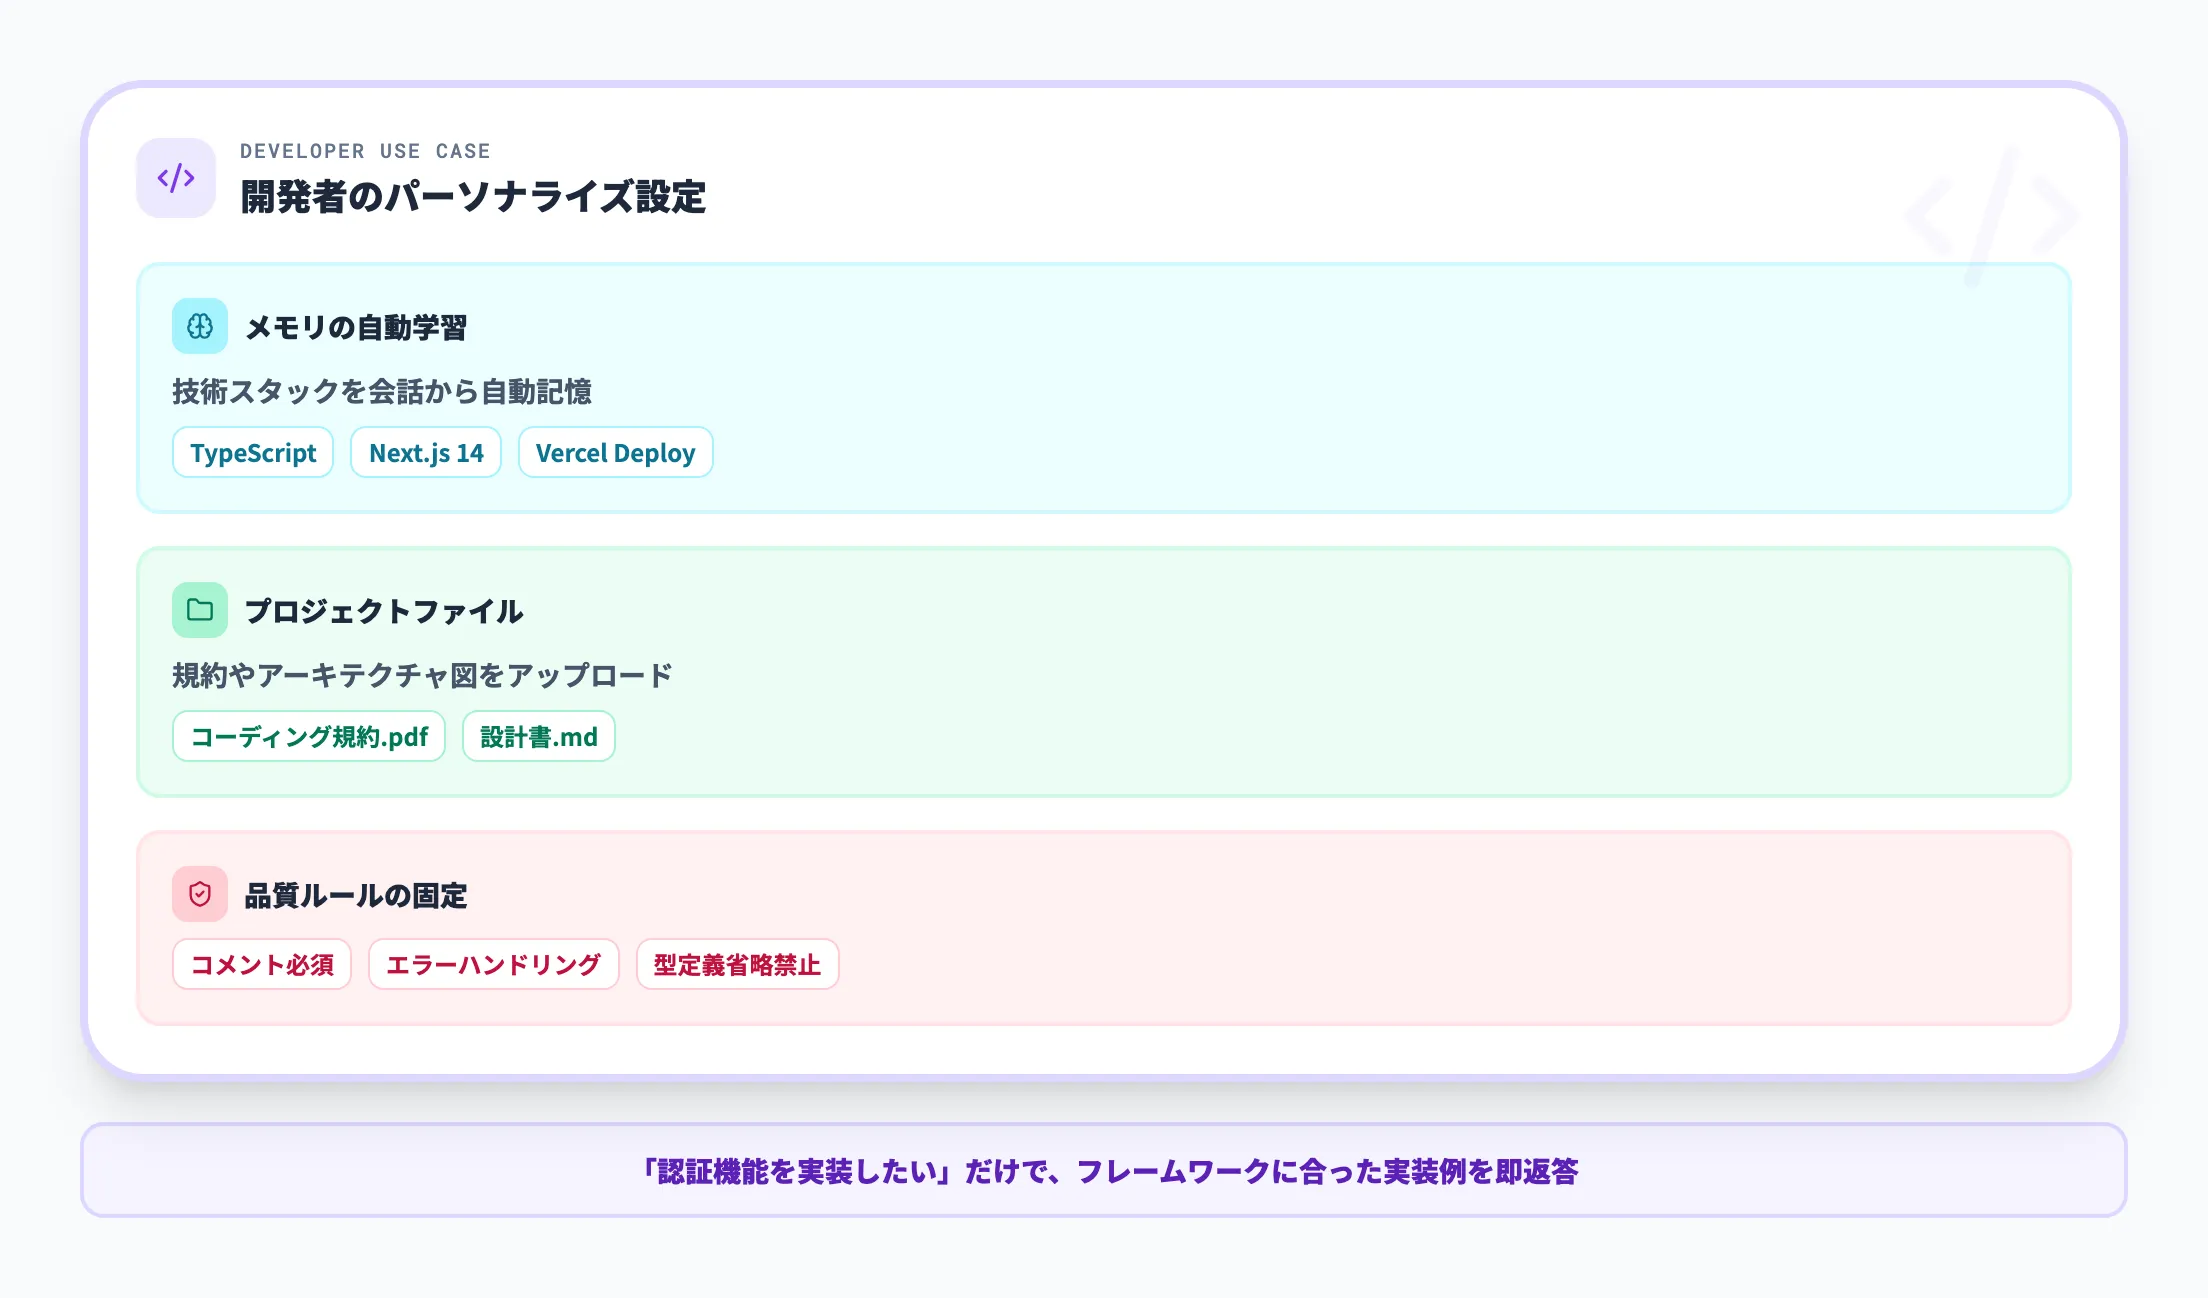This screenshot has height=1298, width=2208.
Task: Toggle the 型定義省略禁止 rule
Action: [737, 964]
